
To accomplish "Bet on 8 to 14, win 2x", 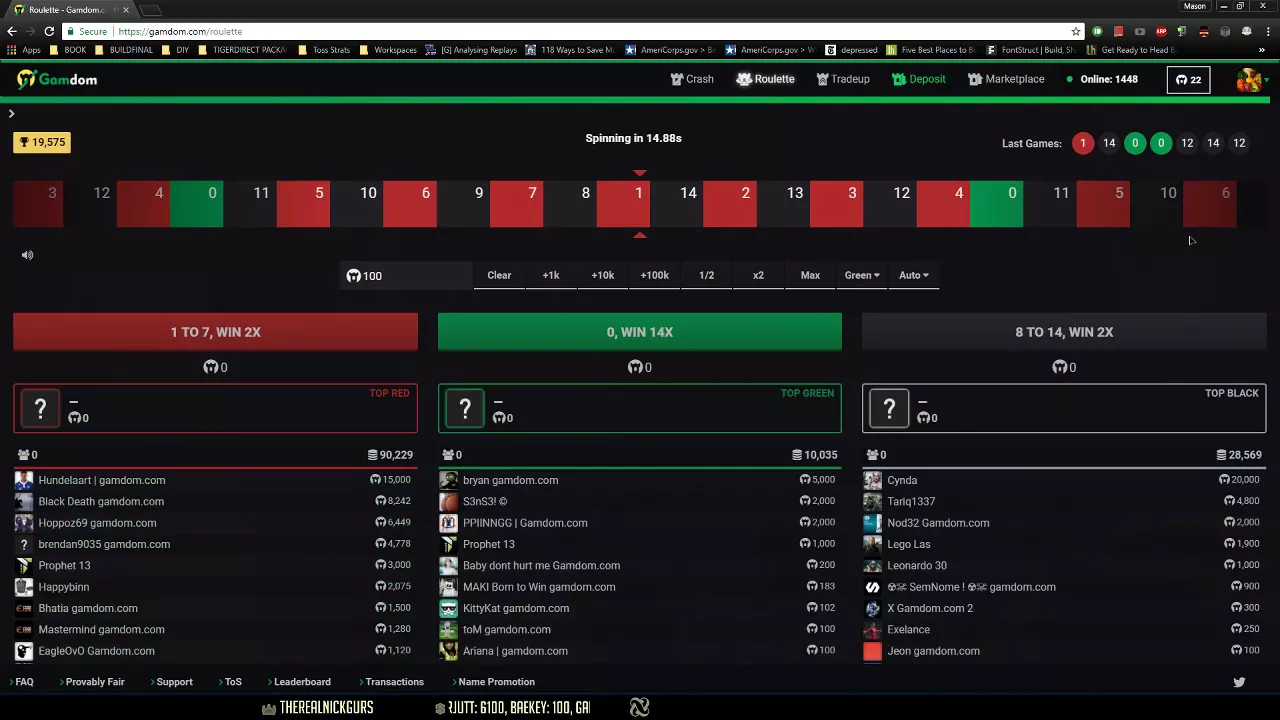I will pos(1064,332).
